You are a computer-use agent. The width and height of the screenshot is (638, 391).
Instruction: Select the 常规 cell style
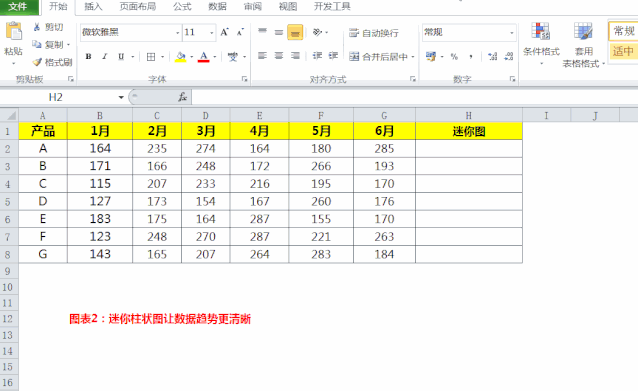point(623,31)
